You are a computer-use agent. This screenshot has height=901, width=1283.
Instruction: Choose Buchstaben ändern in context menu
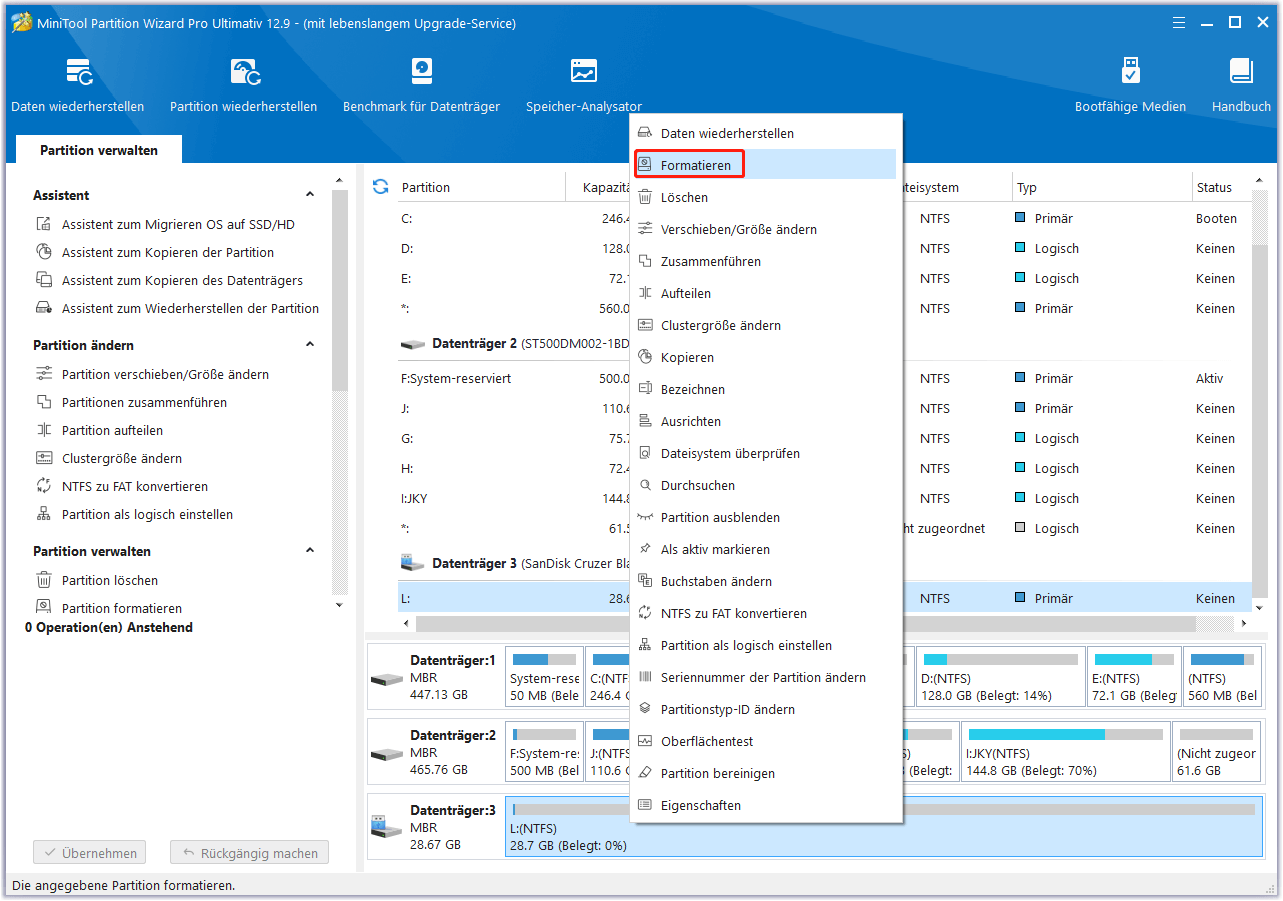[x=765, y=581]
